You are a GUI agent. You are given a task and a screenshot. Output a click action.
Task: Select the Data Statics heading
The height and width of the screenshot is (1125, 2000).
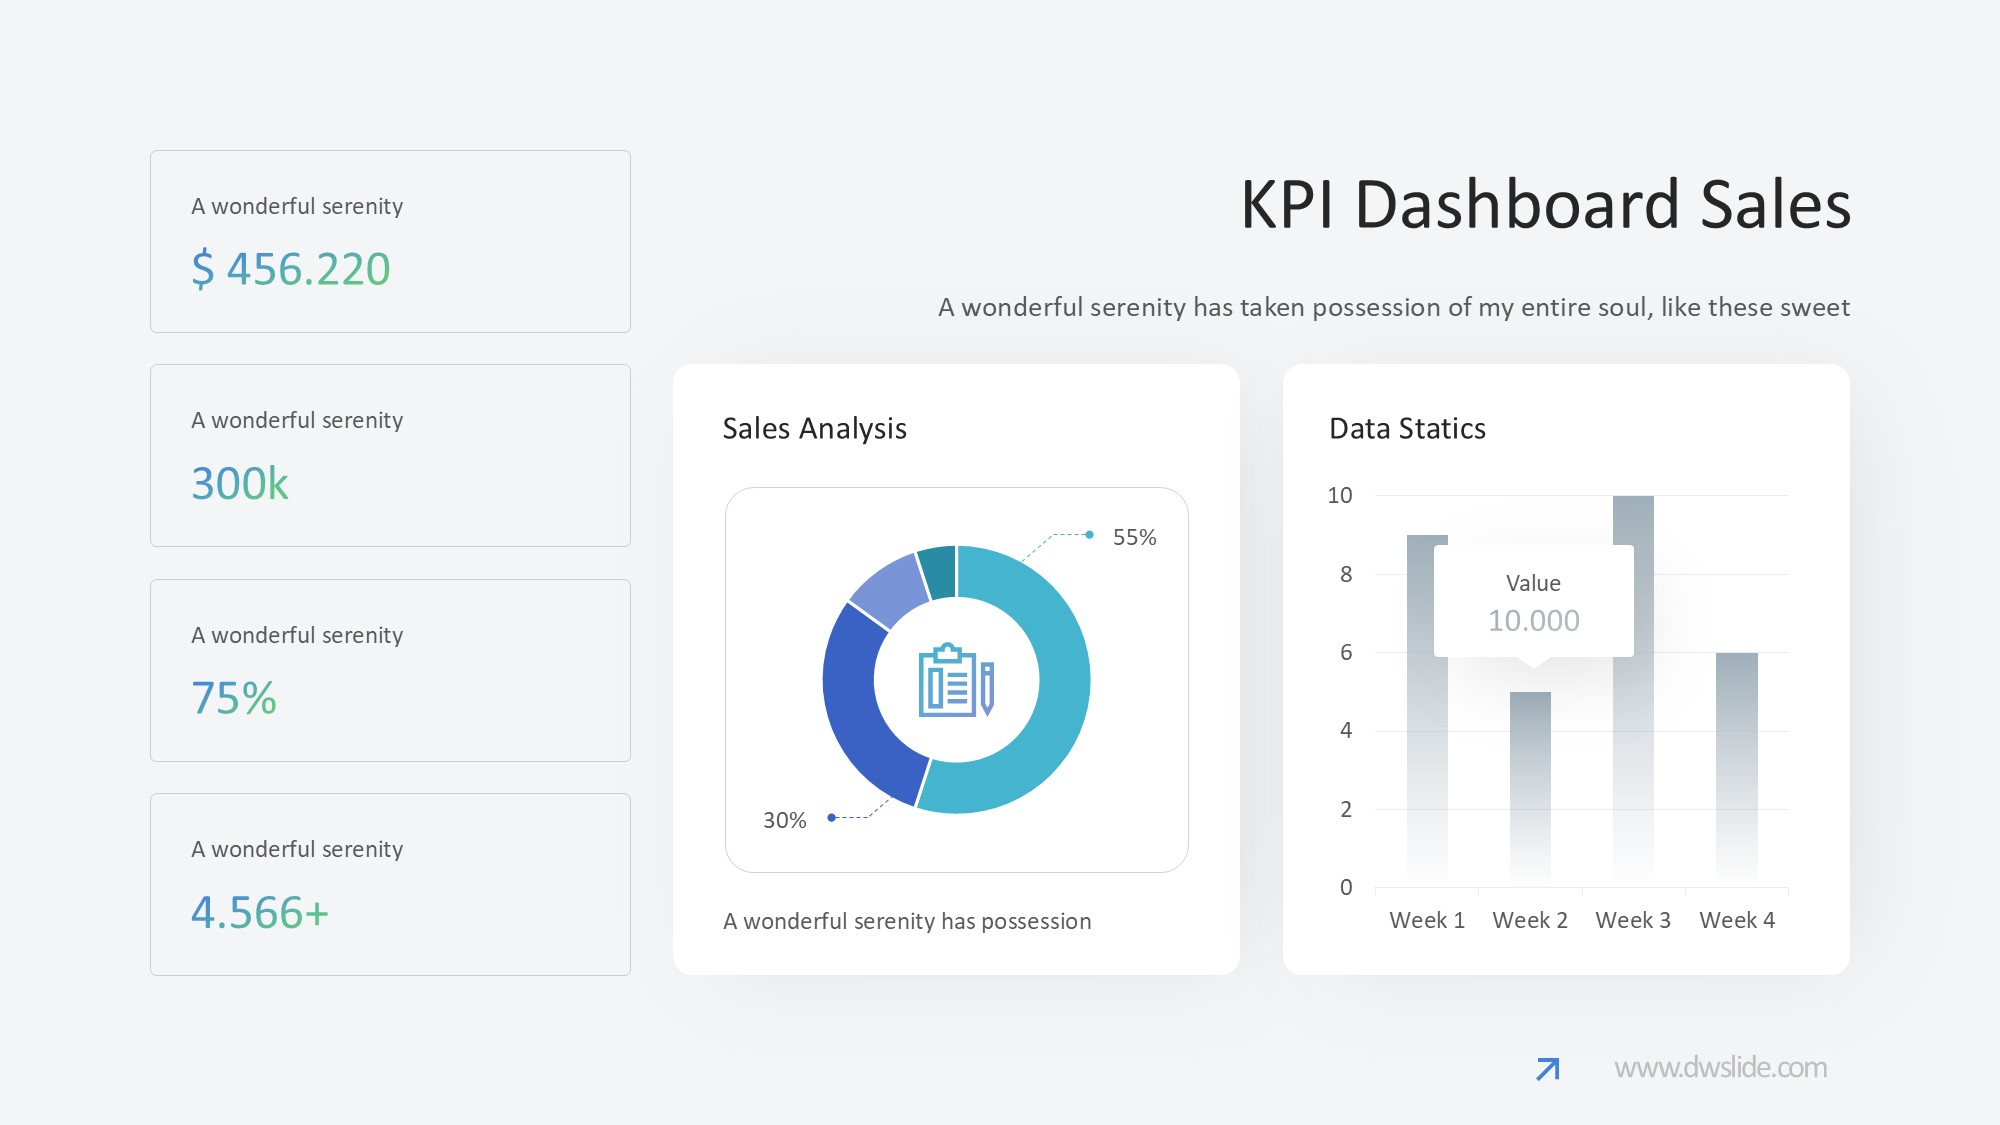(1407, 429)
